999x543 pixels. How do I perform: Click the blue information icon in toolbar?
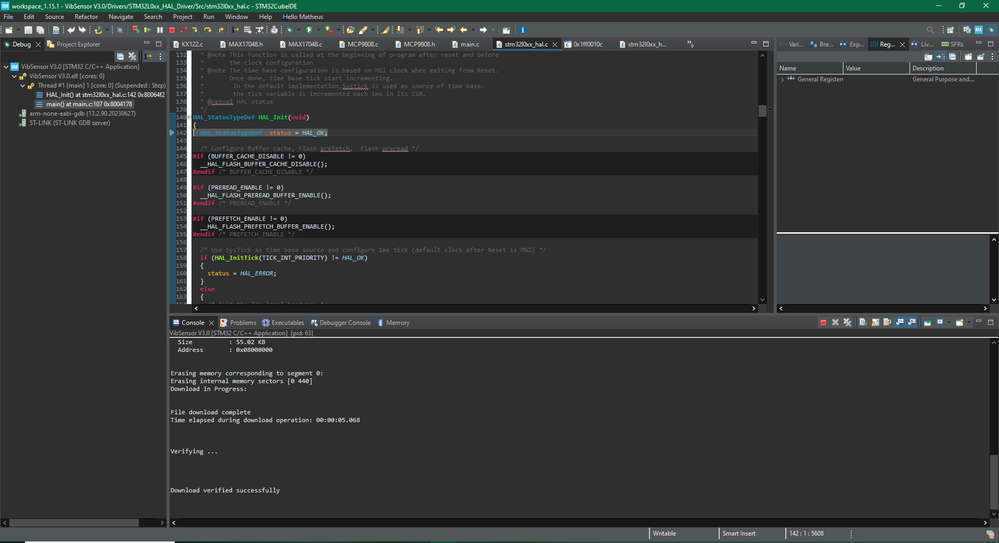[x=522, y=30]
